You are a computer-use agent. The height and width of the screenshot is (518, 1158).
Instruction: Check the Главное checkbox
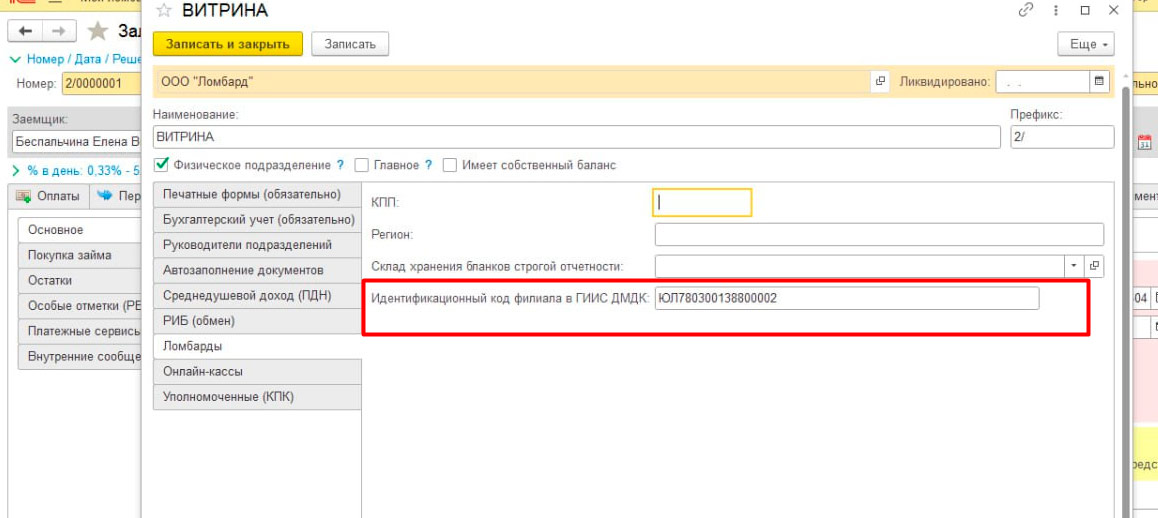click(x=361, y=165)
